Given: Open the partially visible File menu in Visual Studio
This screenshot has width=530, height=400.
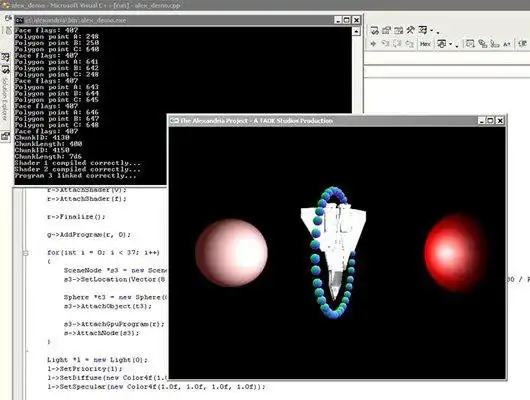Looking at the screenshot, I should [x=8, y=17].
